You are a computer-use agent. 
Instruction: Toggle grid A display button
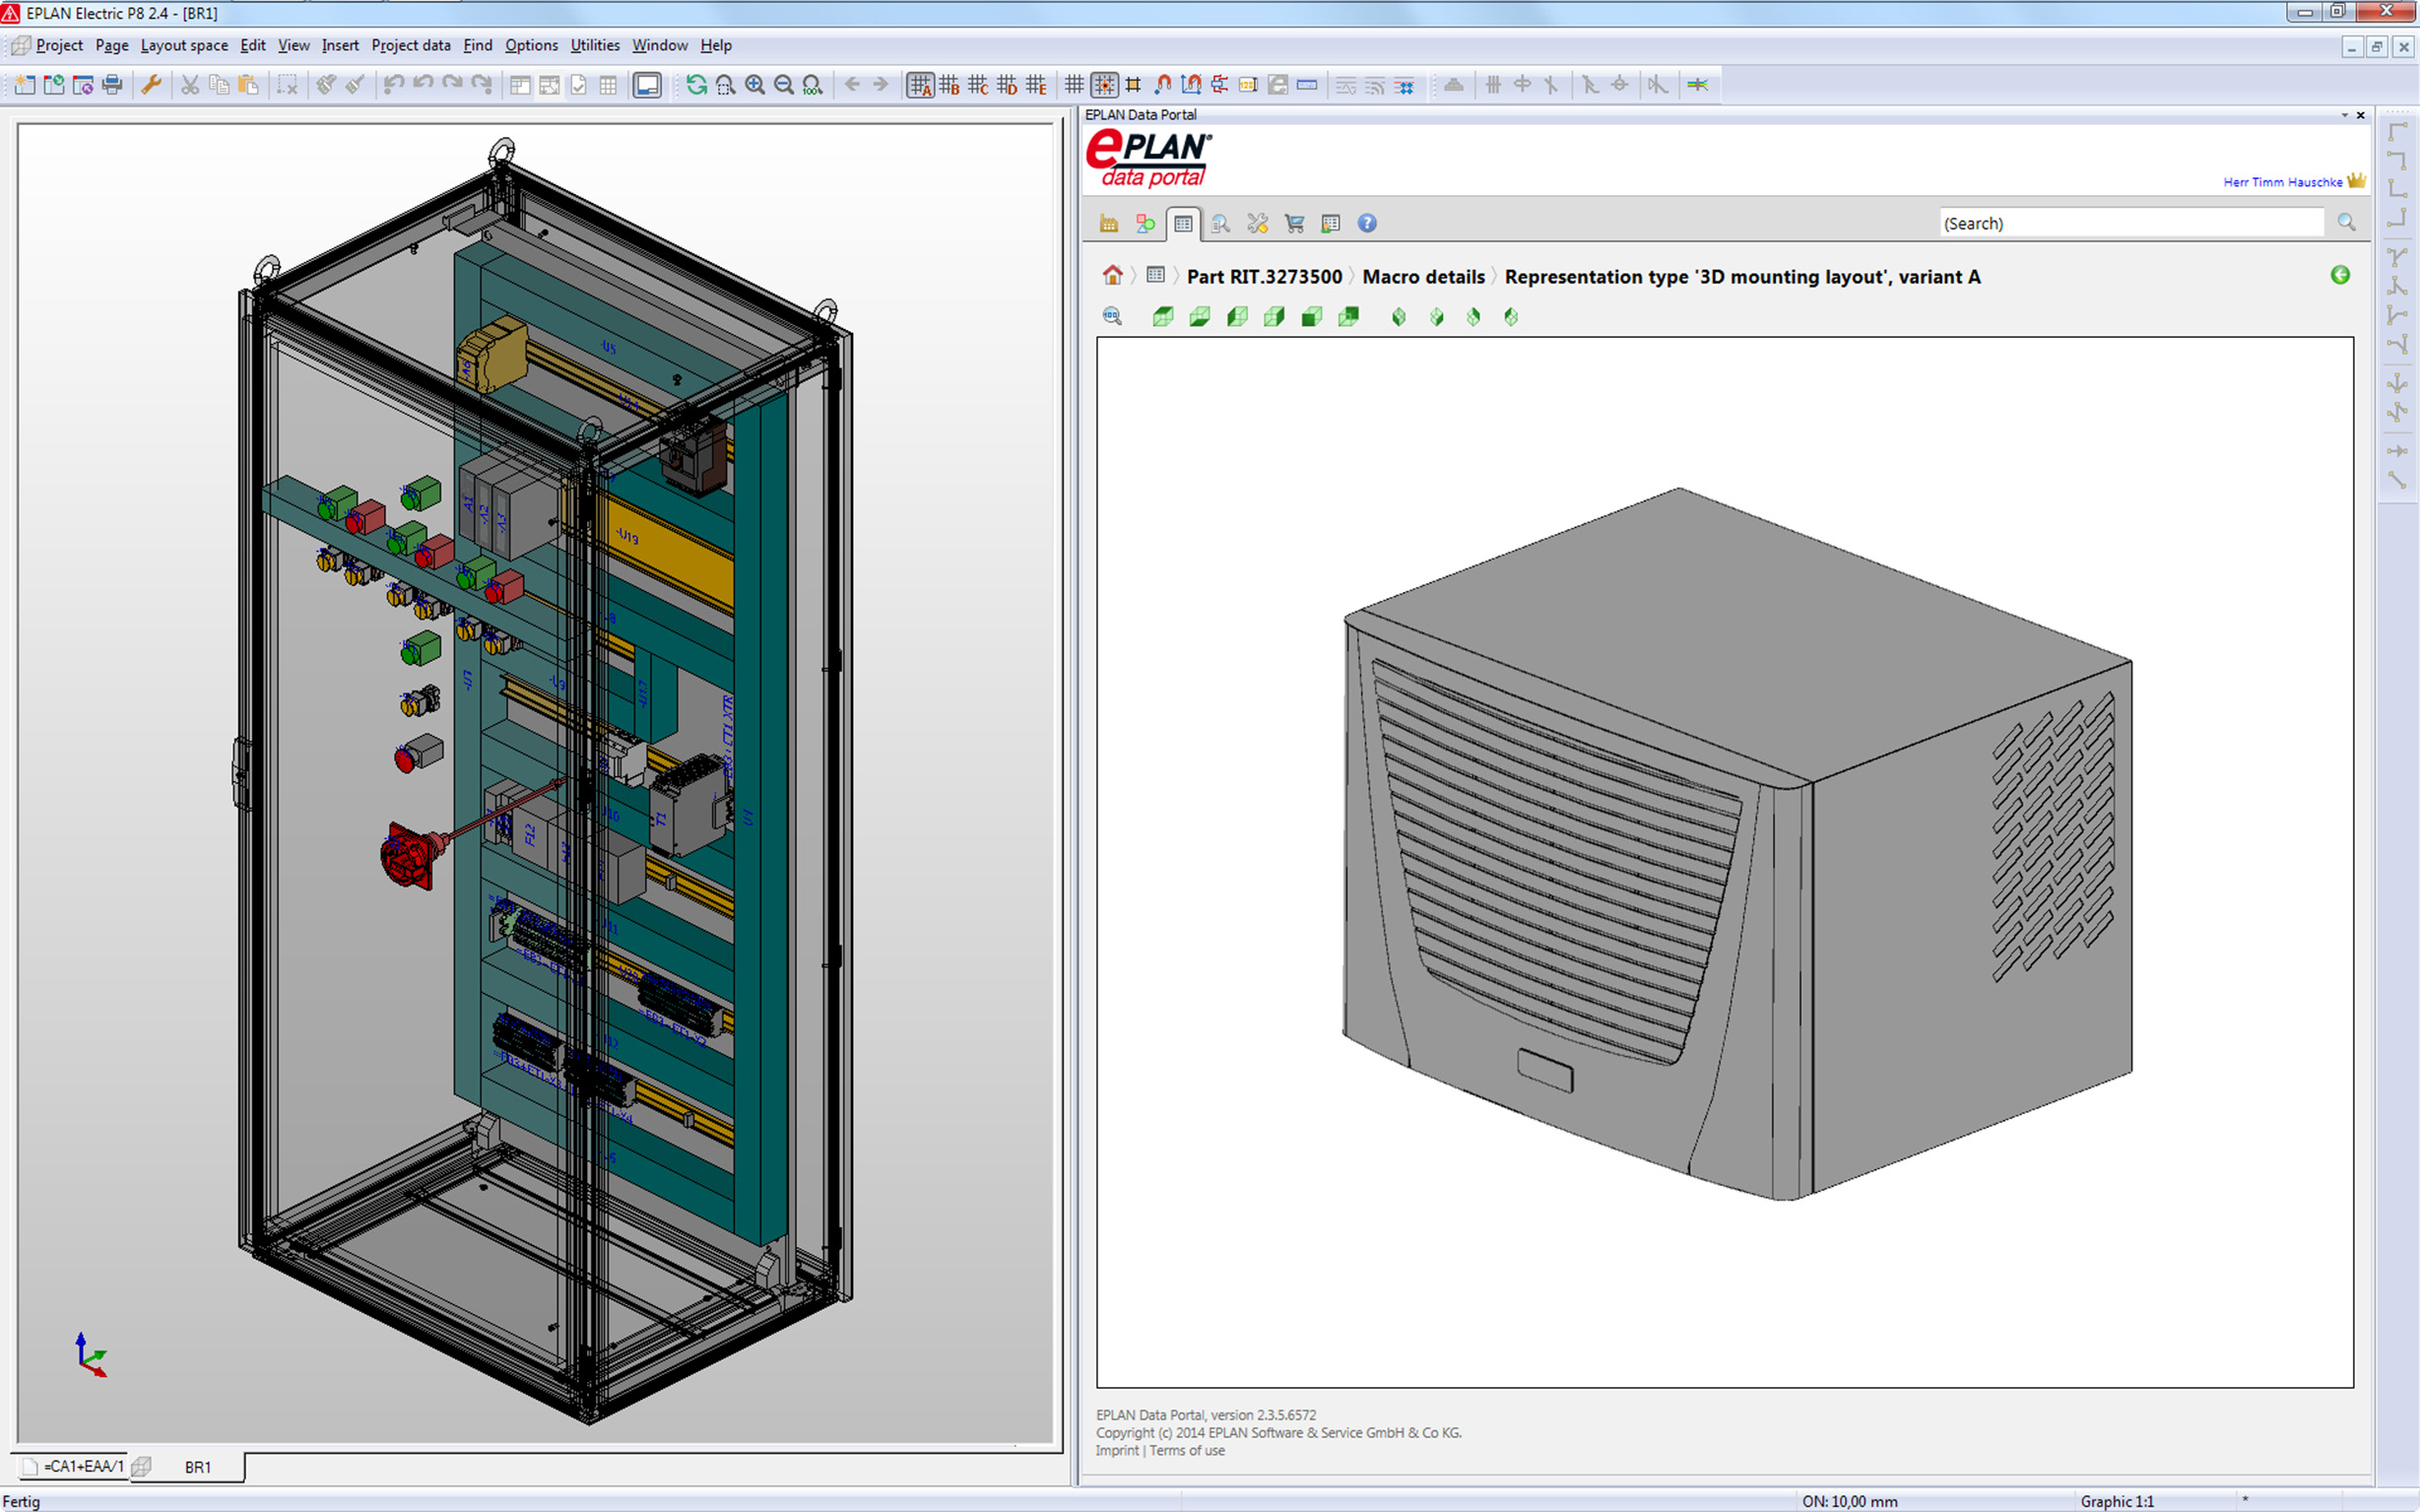click(x=919, y=85)
